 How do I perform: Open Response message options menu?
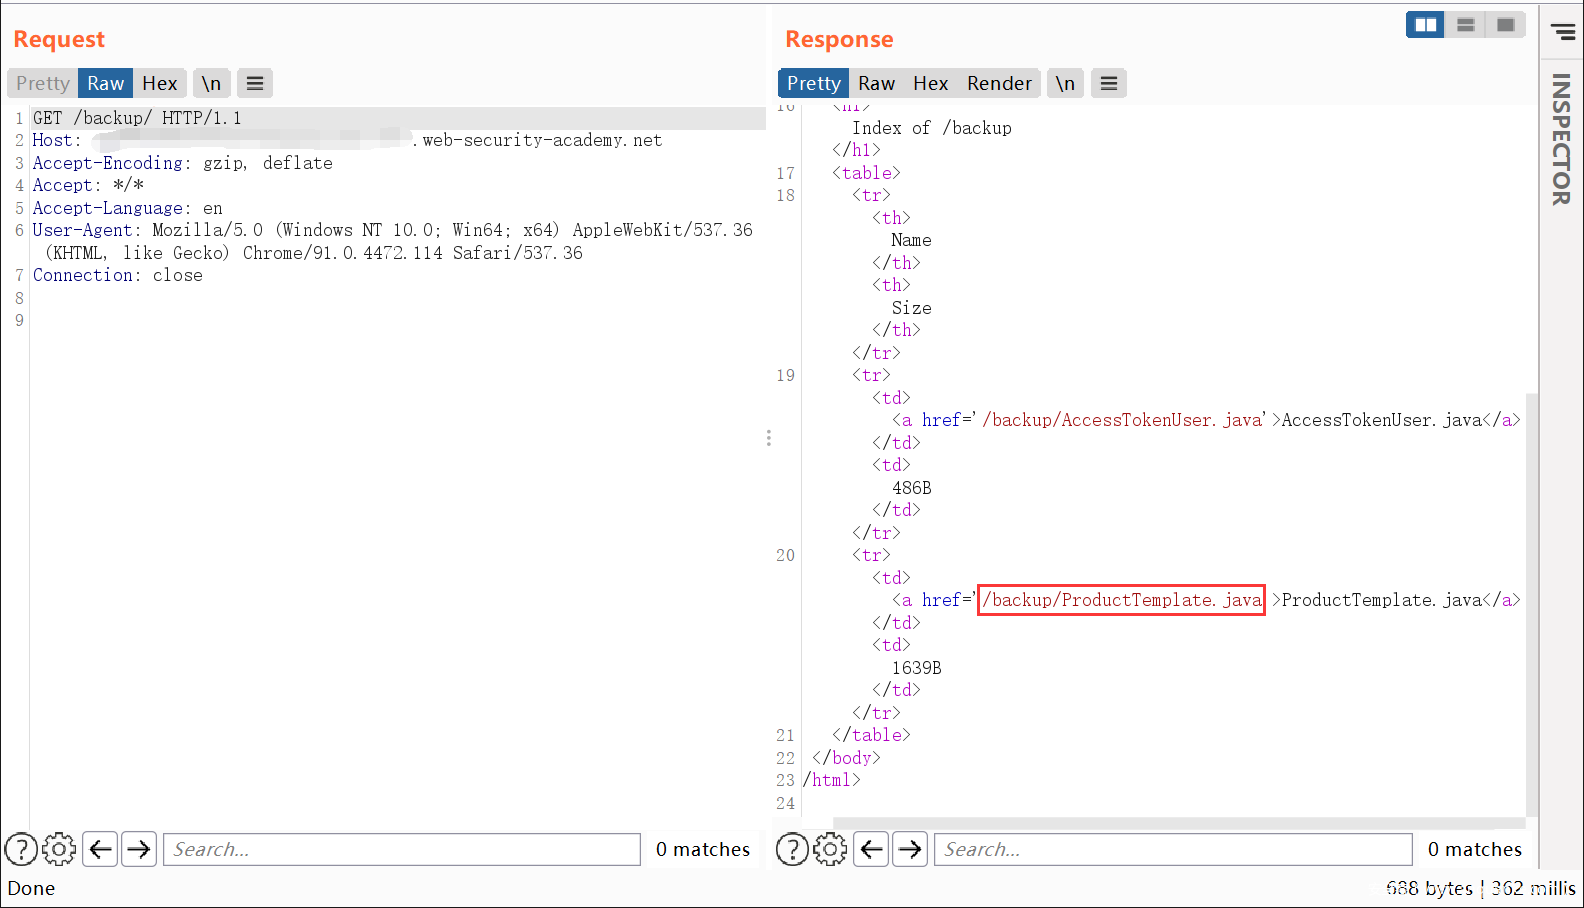[1109, 83]
